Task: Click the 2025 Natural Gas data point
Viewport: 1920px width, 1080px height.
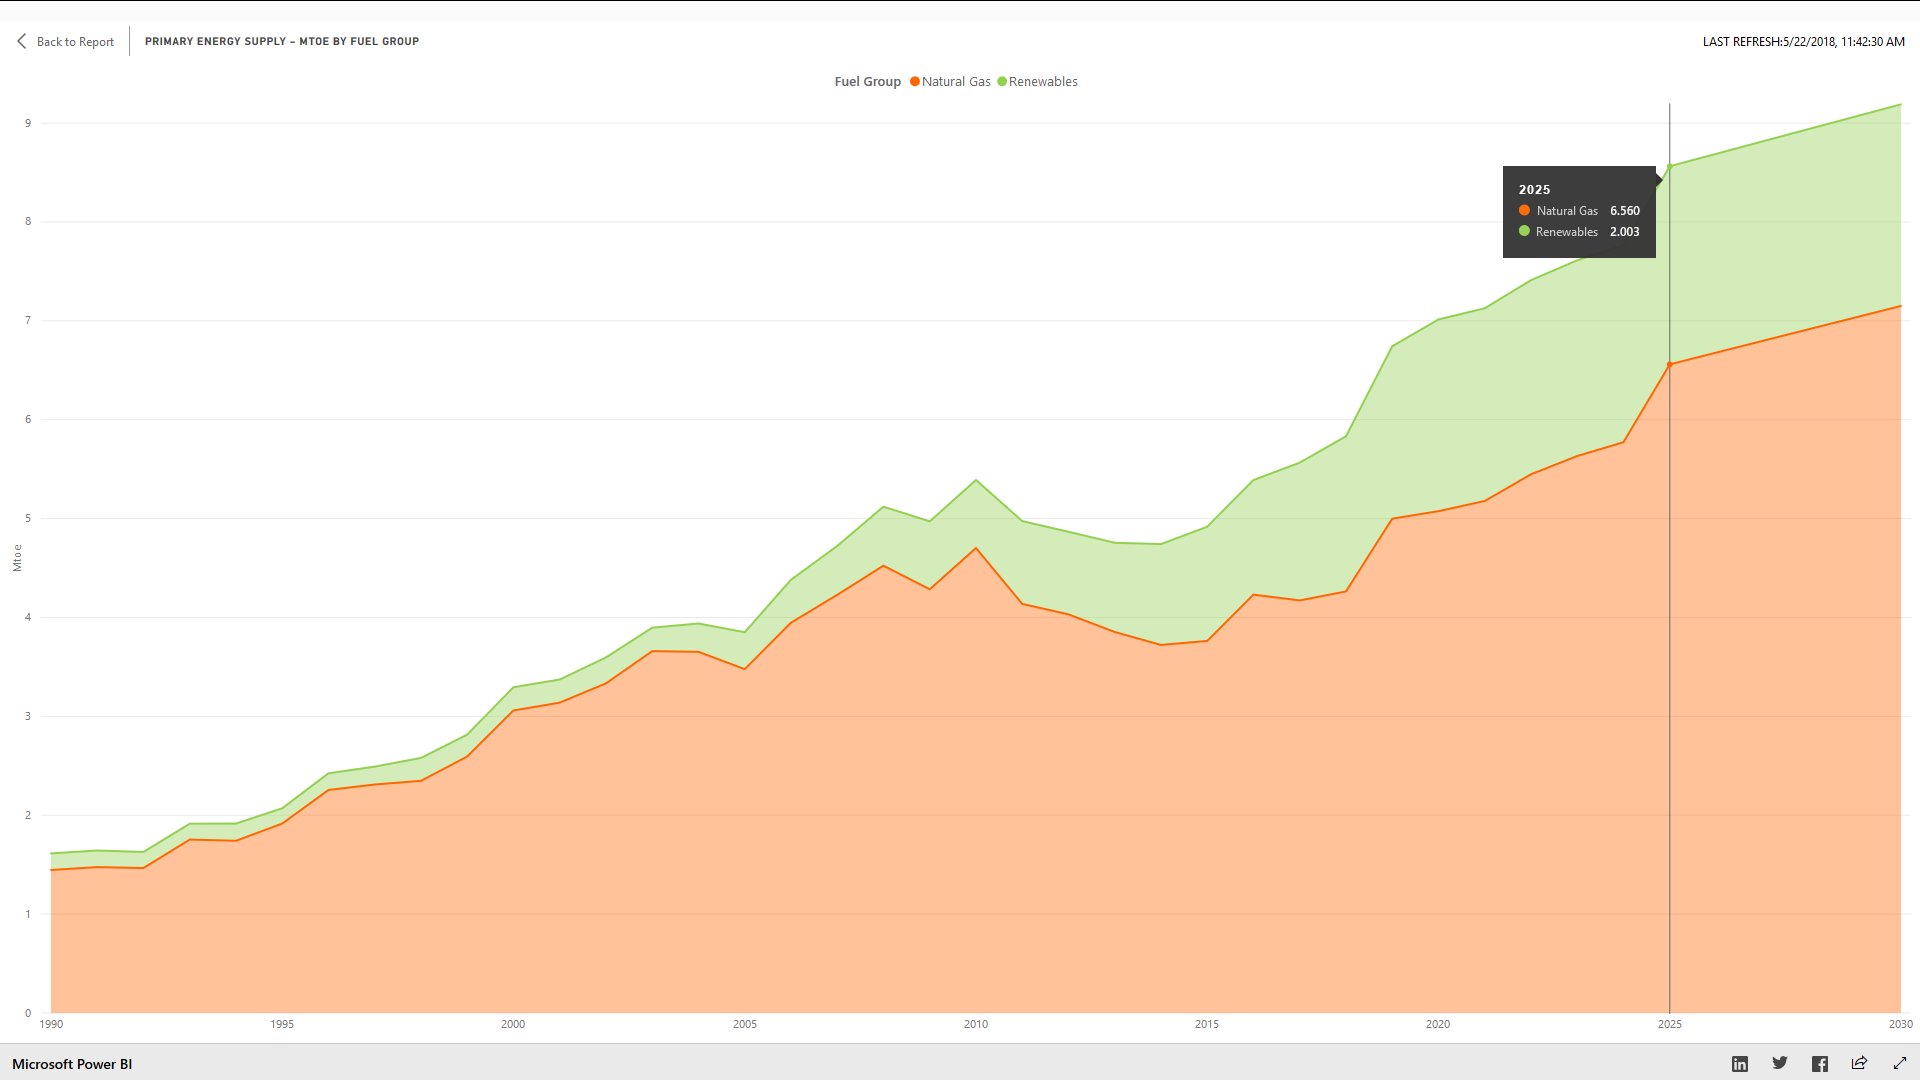Action: [1669, 365]
